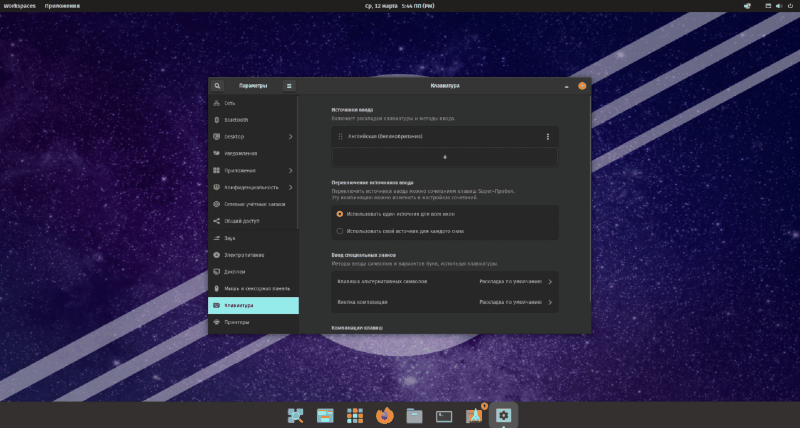Open the Сеть (Network) settings
Viewport: 800px width, 428px height.
[253, 103]
